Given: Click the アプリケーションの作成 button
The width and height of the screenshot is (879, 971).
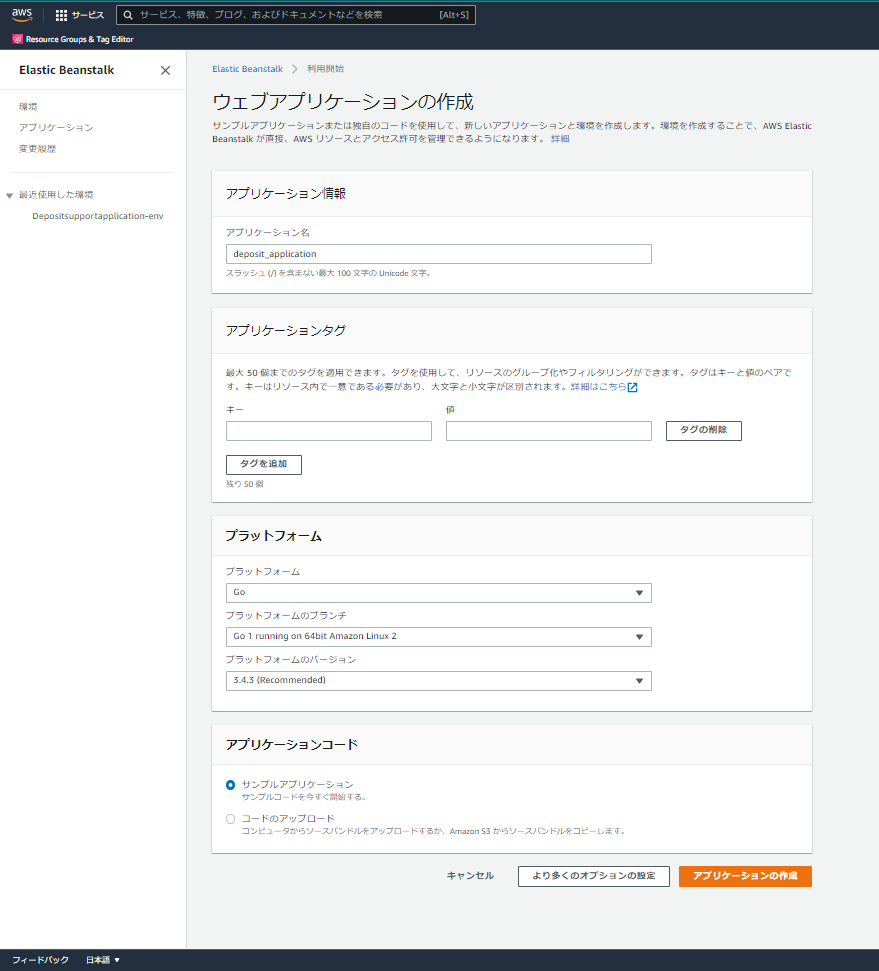Looking at the screenshot, I should [745, 876].
